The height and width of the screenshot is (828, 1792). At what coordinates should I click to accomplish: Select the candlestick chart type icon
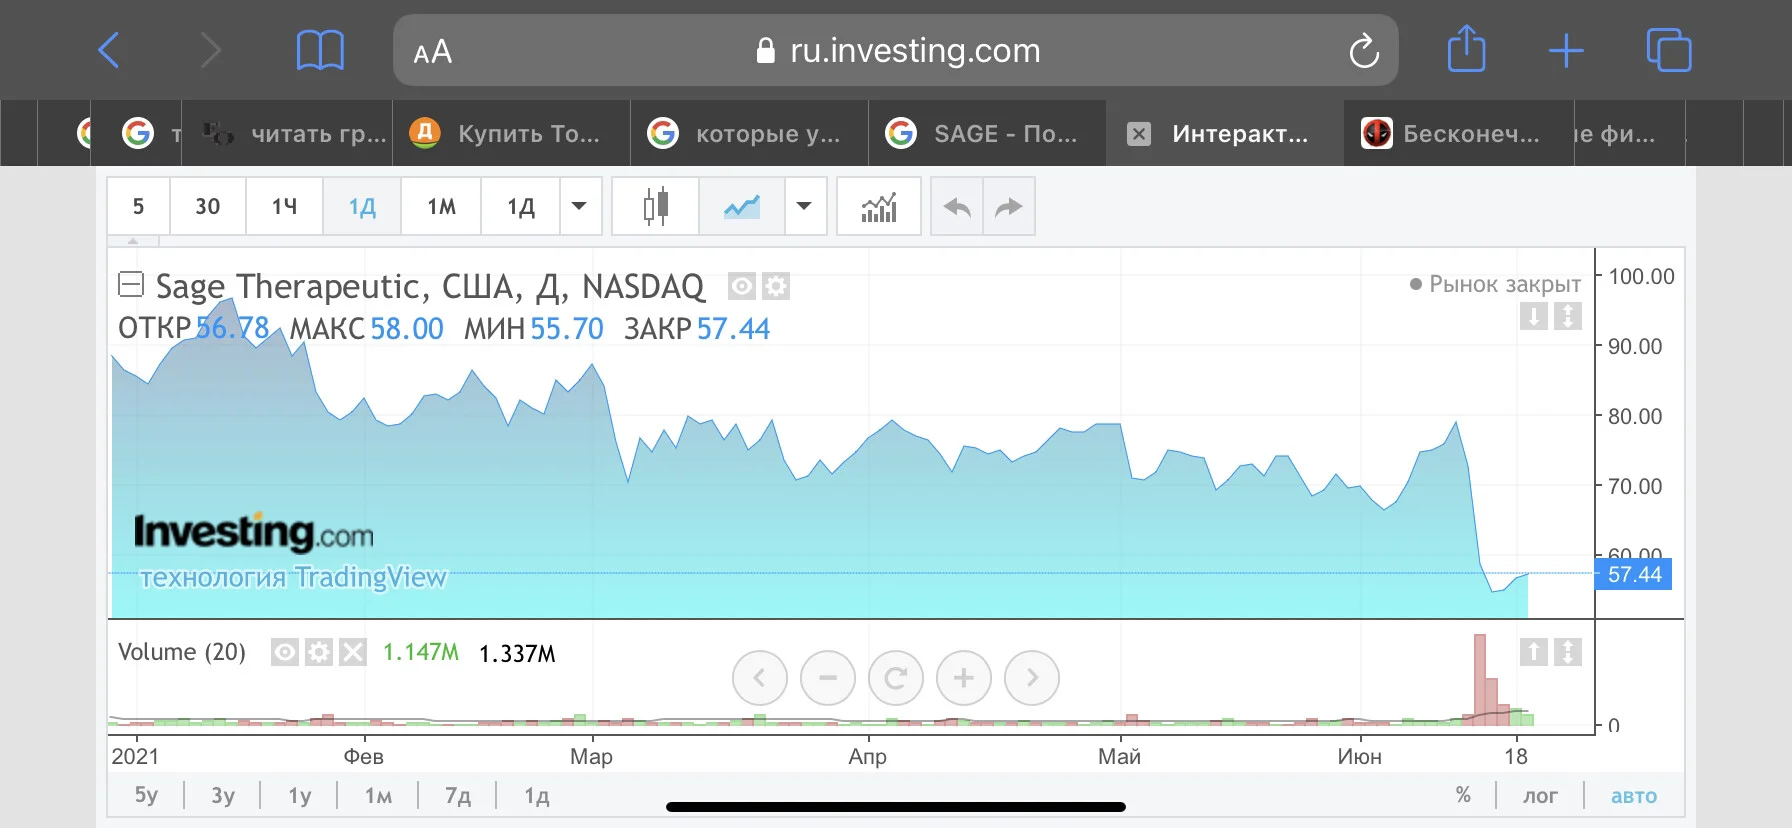click(655, 207)
